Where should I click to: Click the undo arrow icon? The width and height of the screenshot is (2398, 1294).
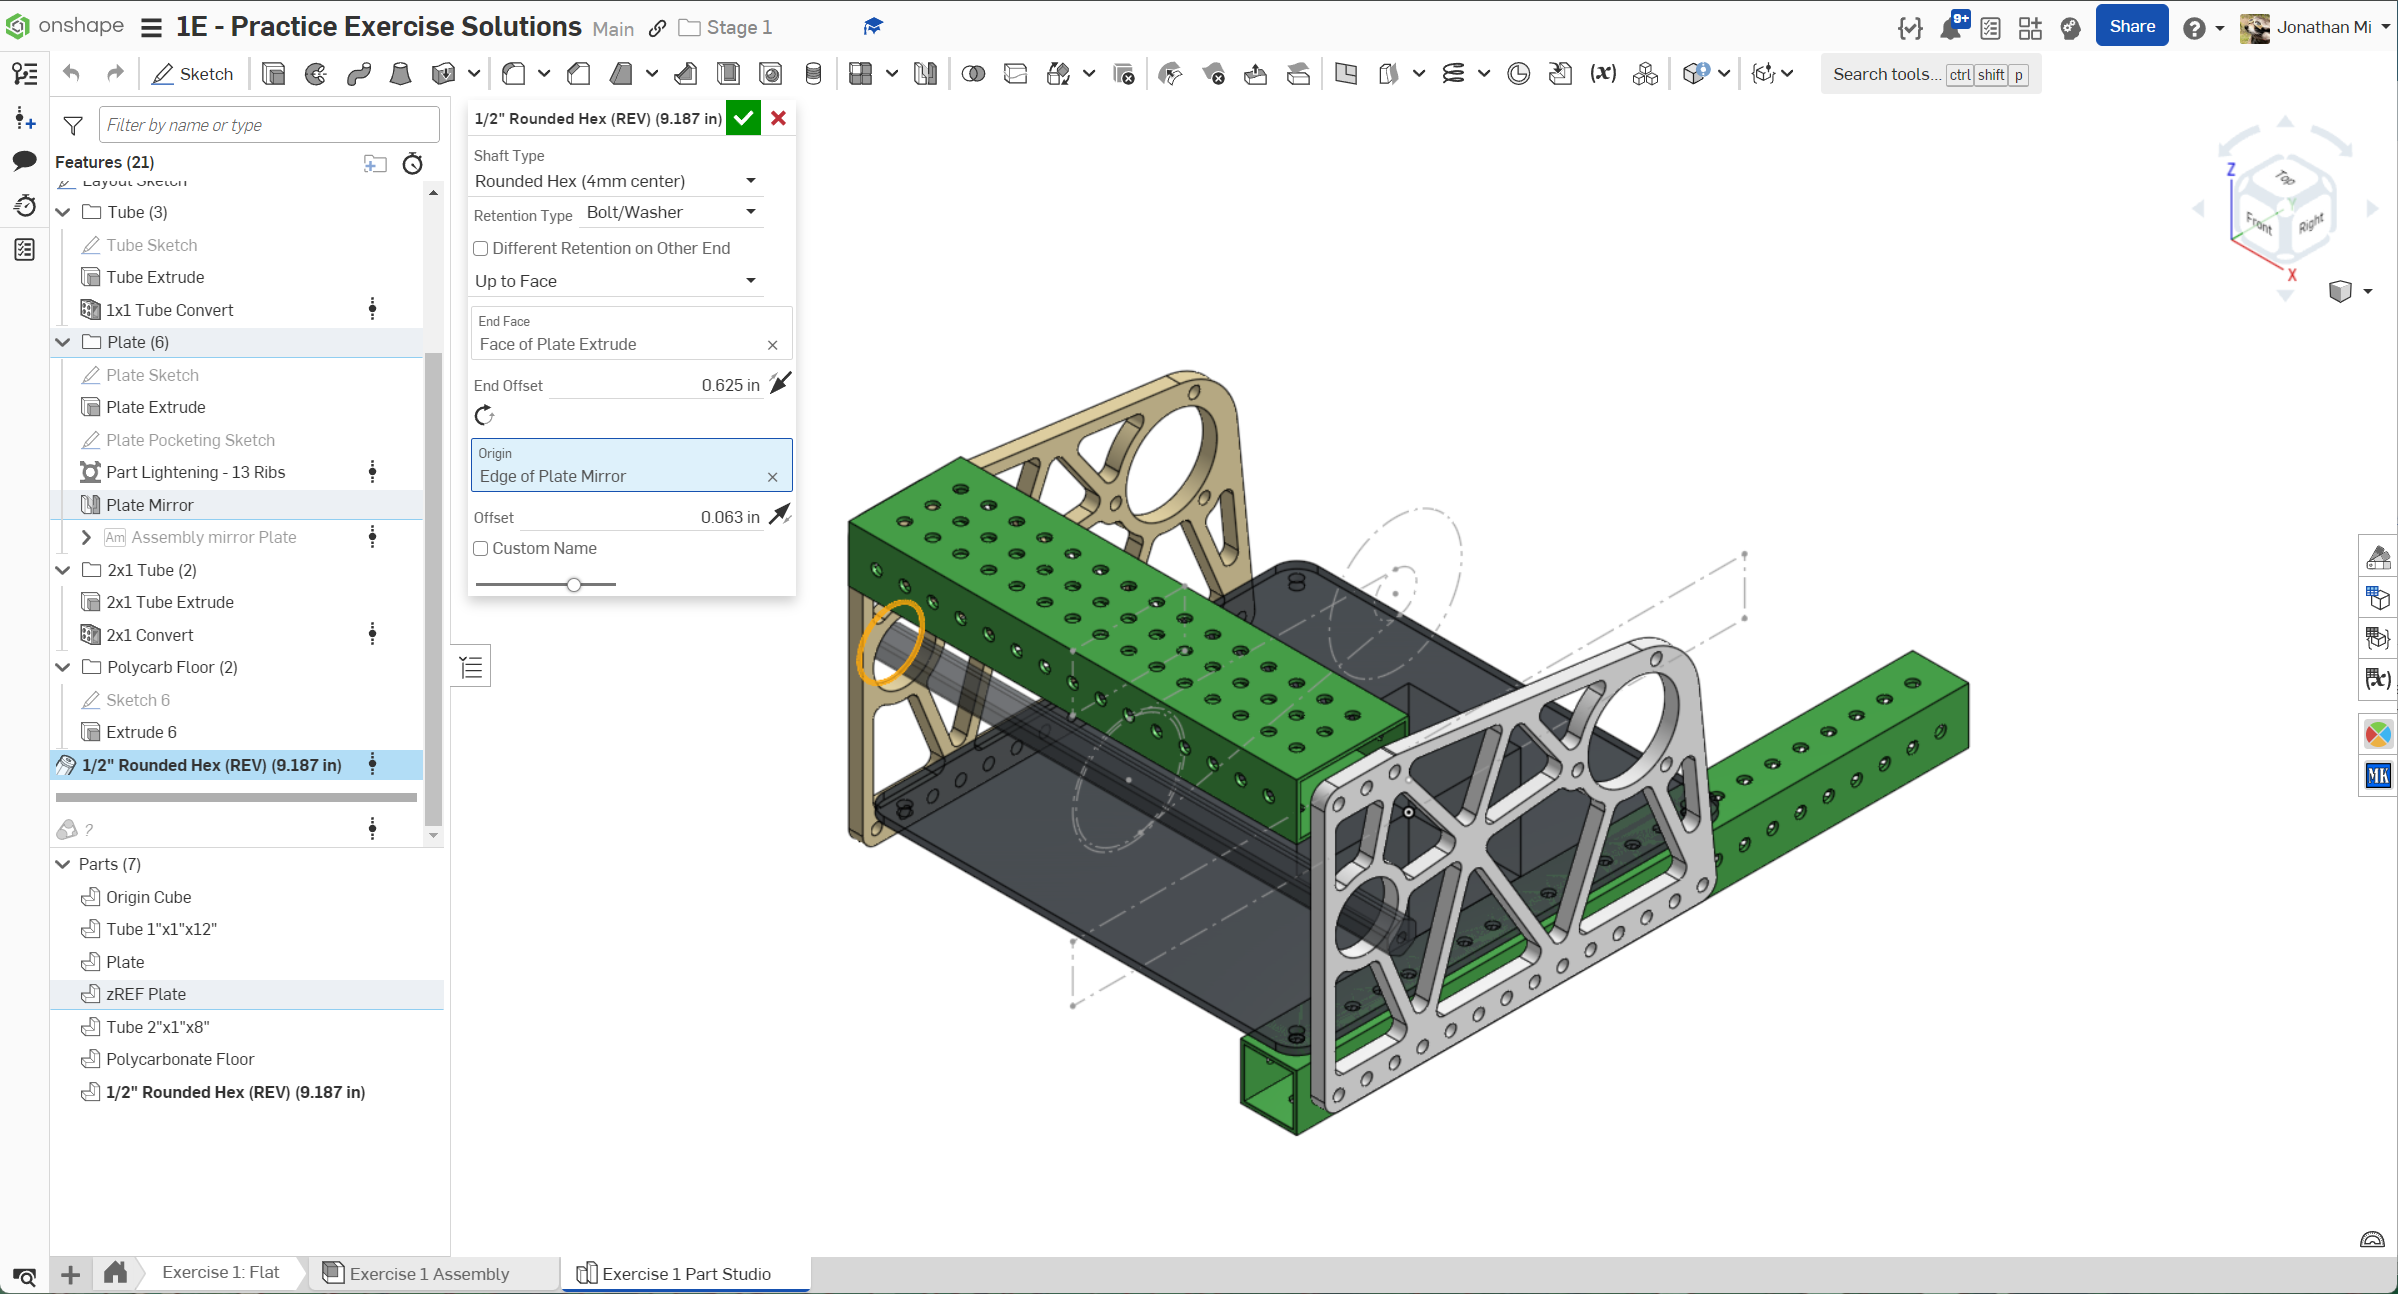pyautogui.click(x=71, y=74)
